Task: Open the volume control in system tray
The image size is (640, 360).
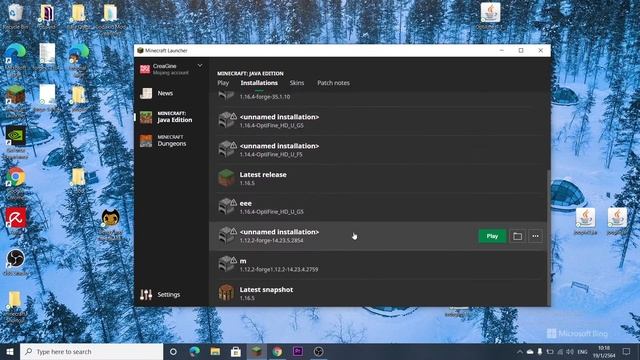Action: point(570,352)
